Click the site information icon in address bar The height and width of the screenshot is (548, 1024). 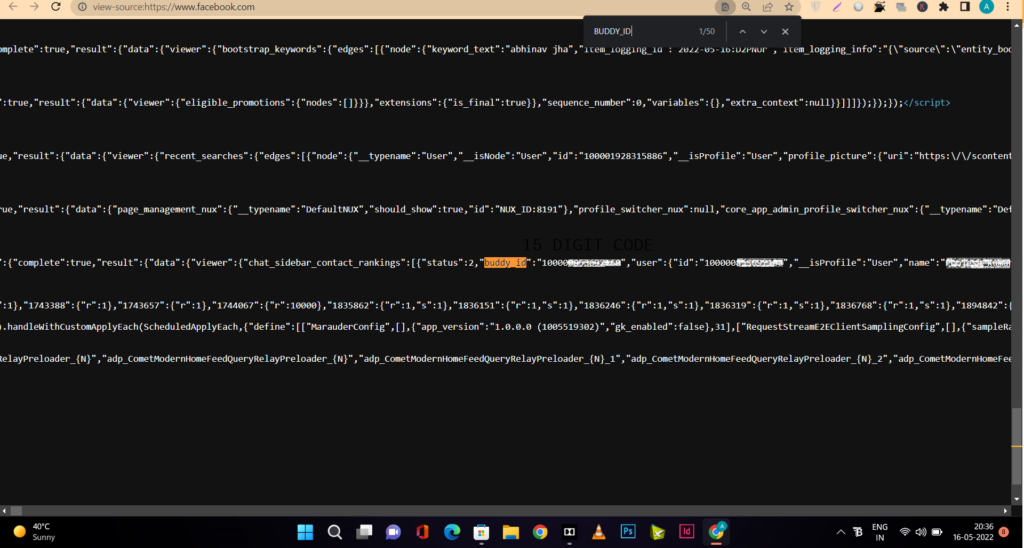click(82, 7)
